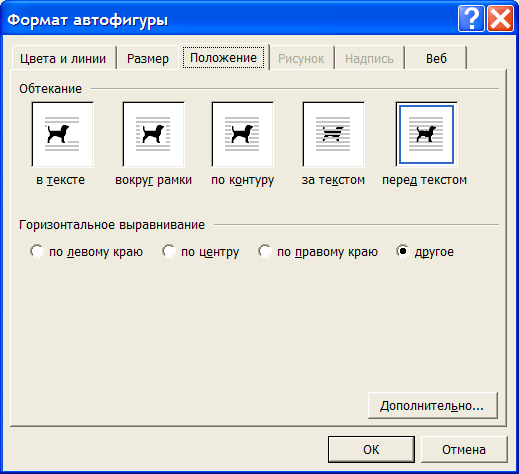Select 'по центру' alignment radio
The width and height of the screenshot is (519, 474).
(169, 251)
